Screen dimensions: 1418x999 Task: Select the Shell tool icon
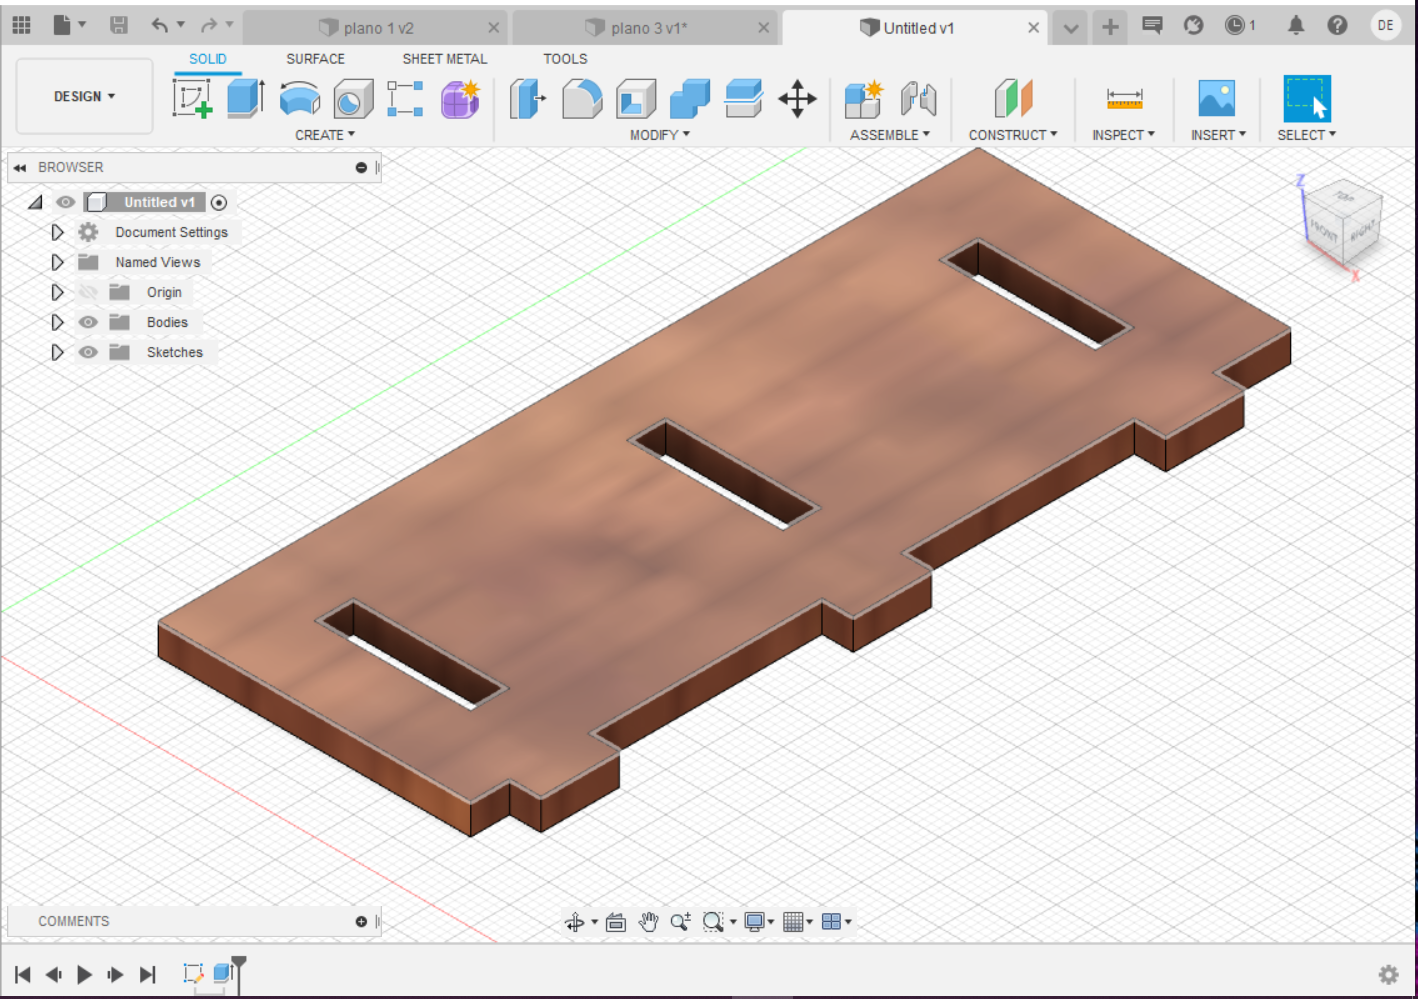coord(636,99)
